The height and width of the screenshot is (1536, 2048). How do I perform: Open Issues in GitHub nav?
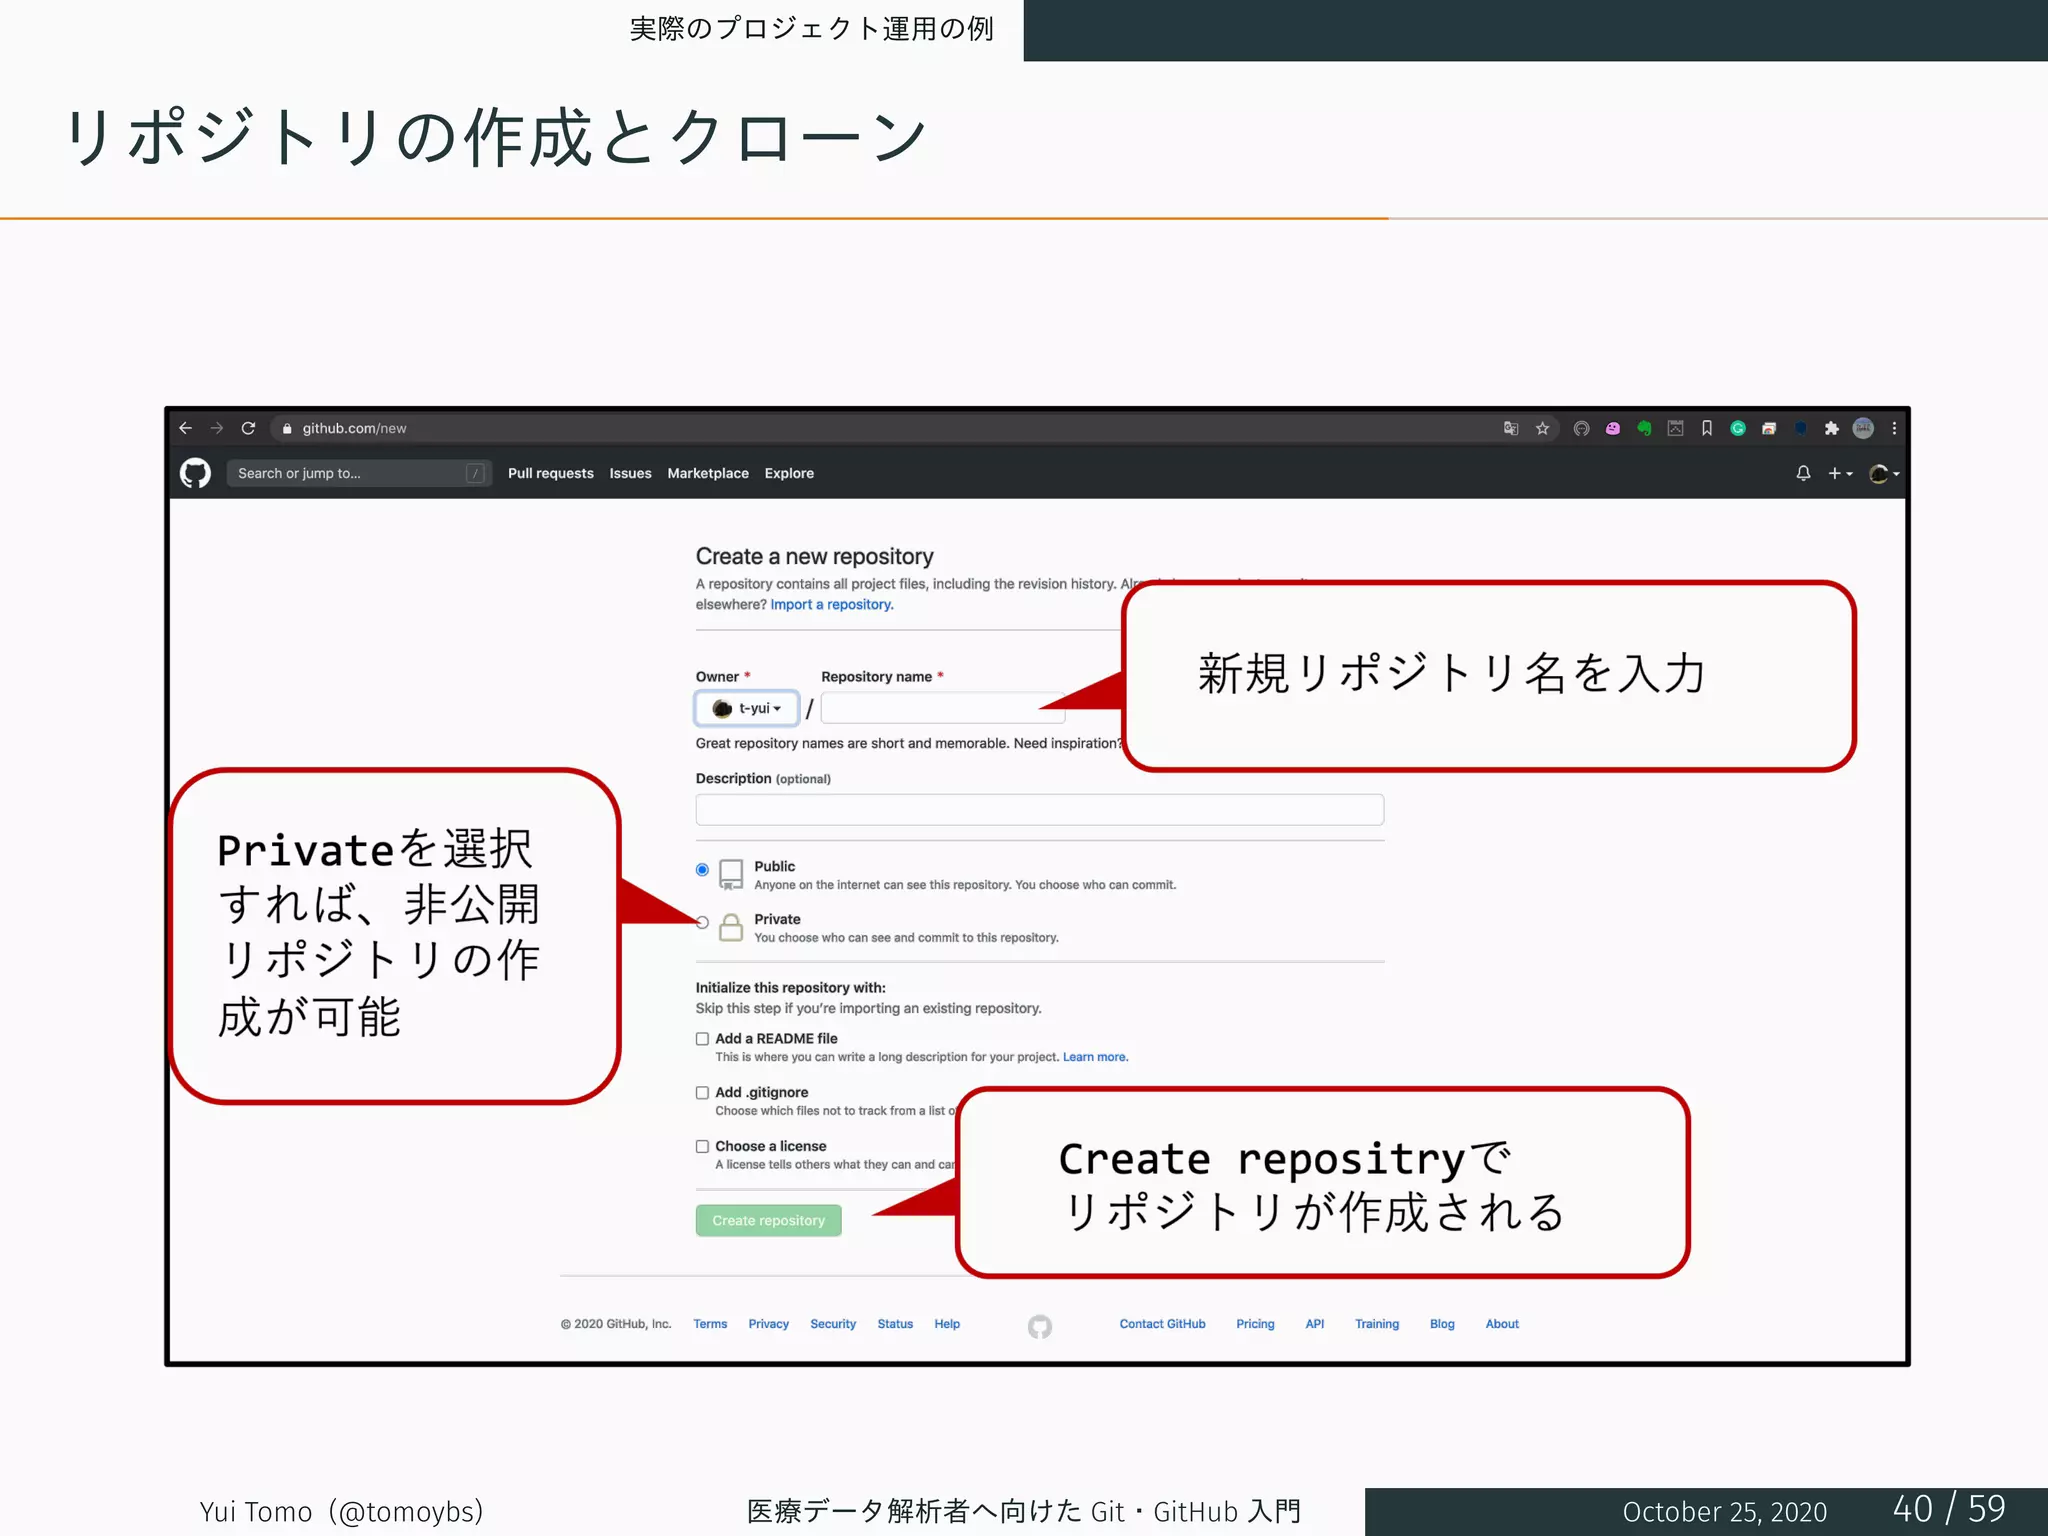tap(630, 473)
